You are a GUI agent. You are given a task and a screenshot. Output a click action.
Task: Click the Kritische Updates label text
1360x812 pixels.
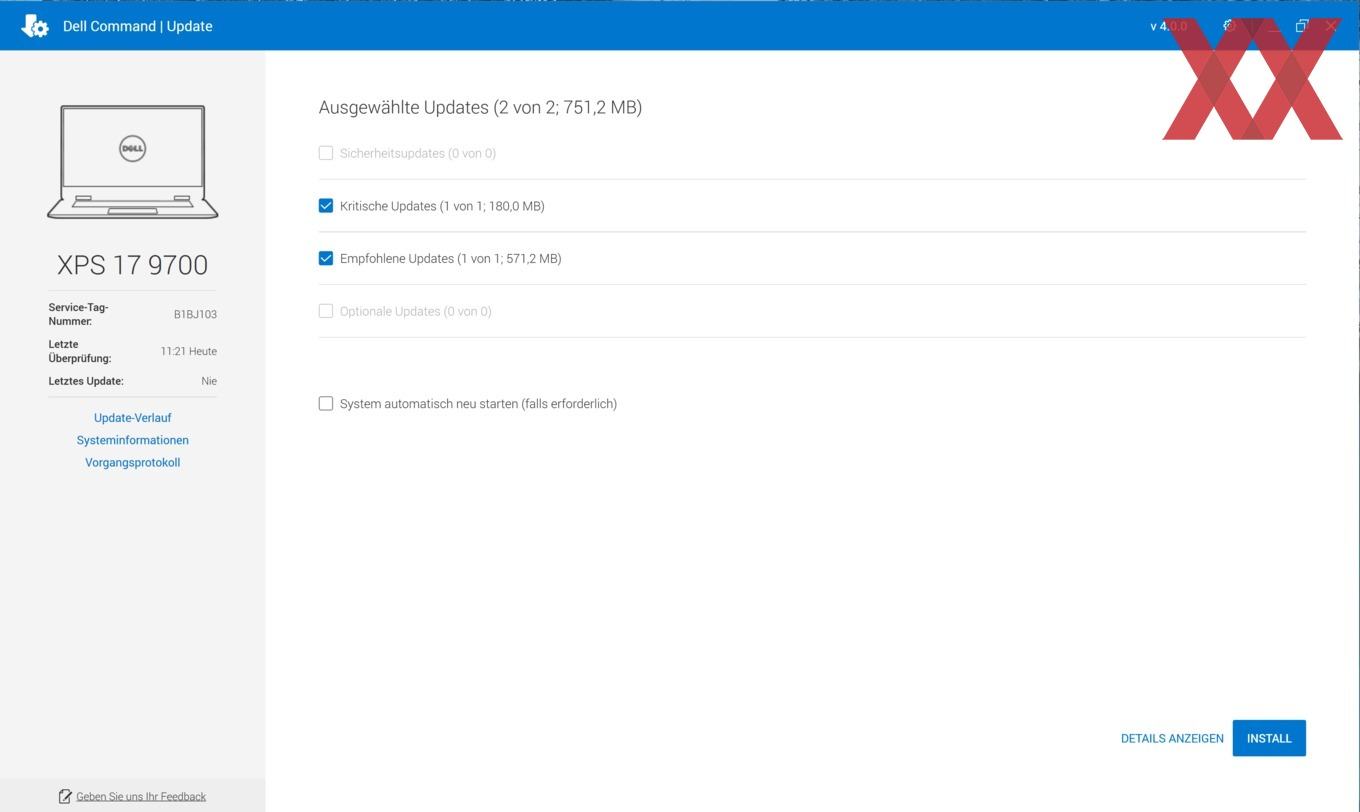coord(442,206)
